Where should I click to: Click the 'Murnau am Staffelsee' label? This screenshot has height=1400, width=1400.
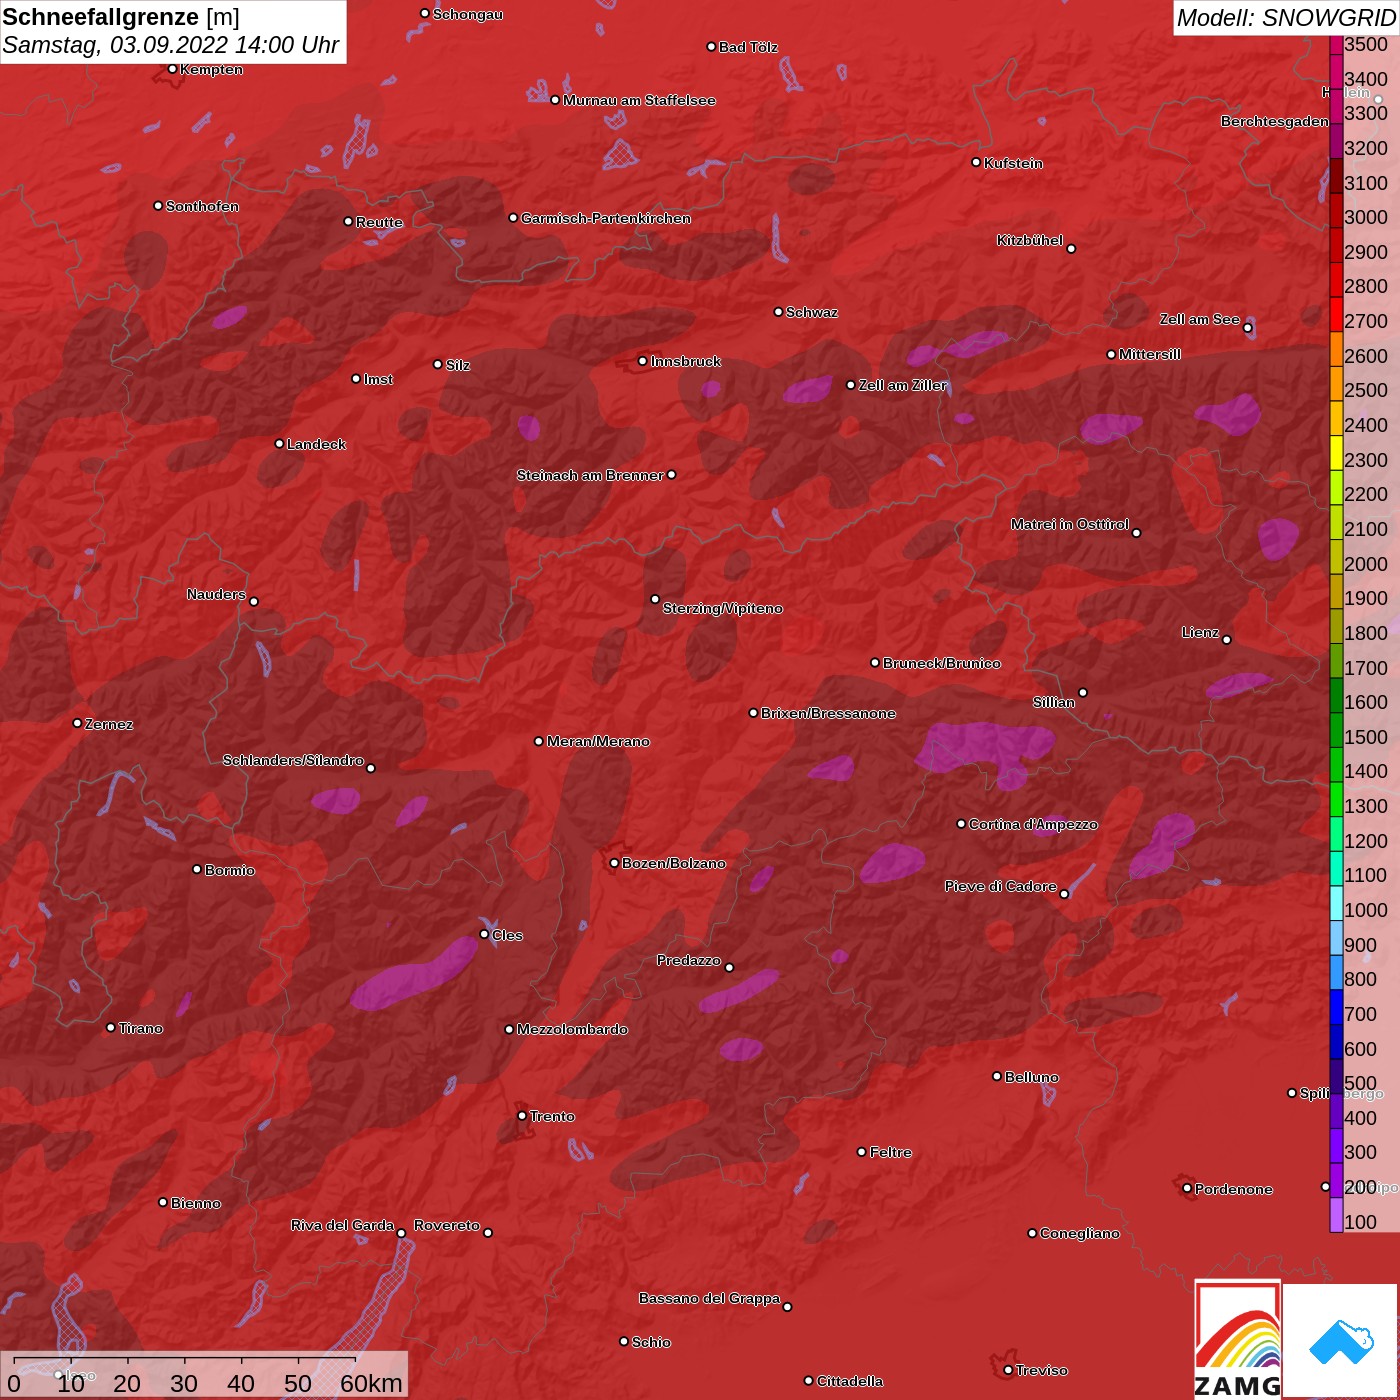(x=639, y=100)
